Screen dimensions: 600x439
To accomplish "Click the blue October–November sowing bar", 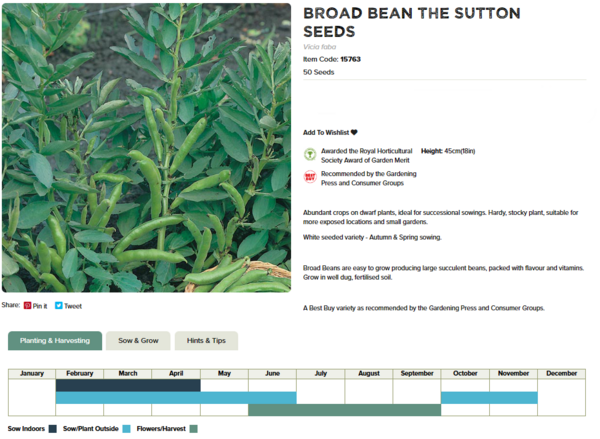I will [x=489, y=397].
